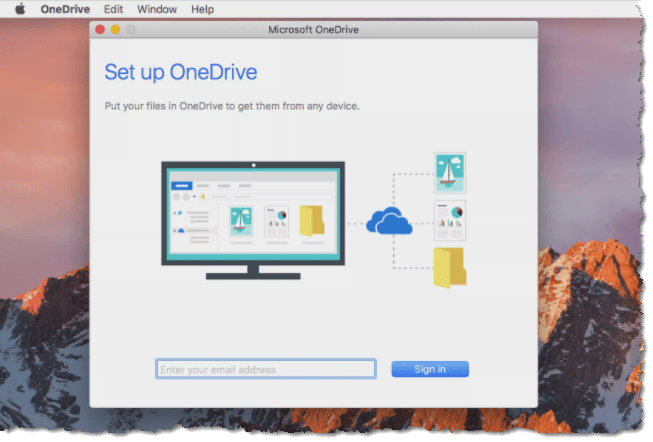Click the small cloud icon in monitor sidebar
Screen dimensions: 653x442
[x=181, y=230]
